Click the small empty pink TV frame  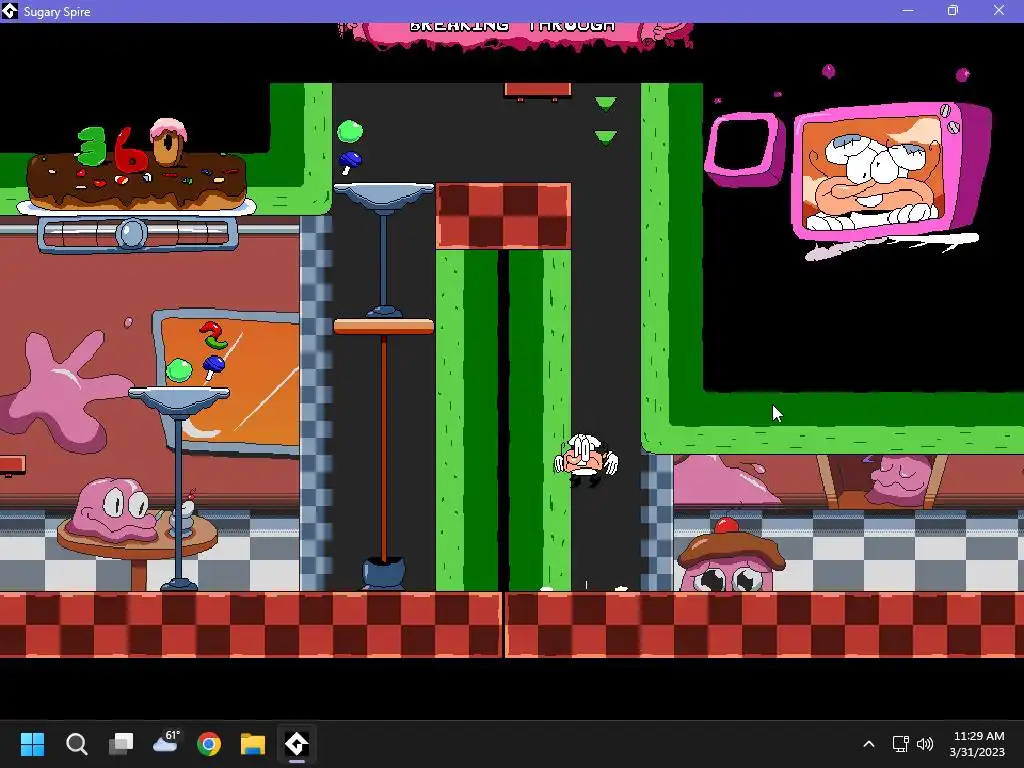(x=744, y=149)
